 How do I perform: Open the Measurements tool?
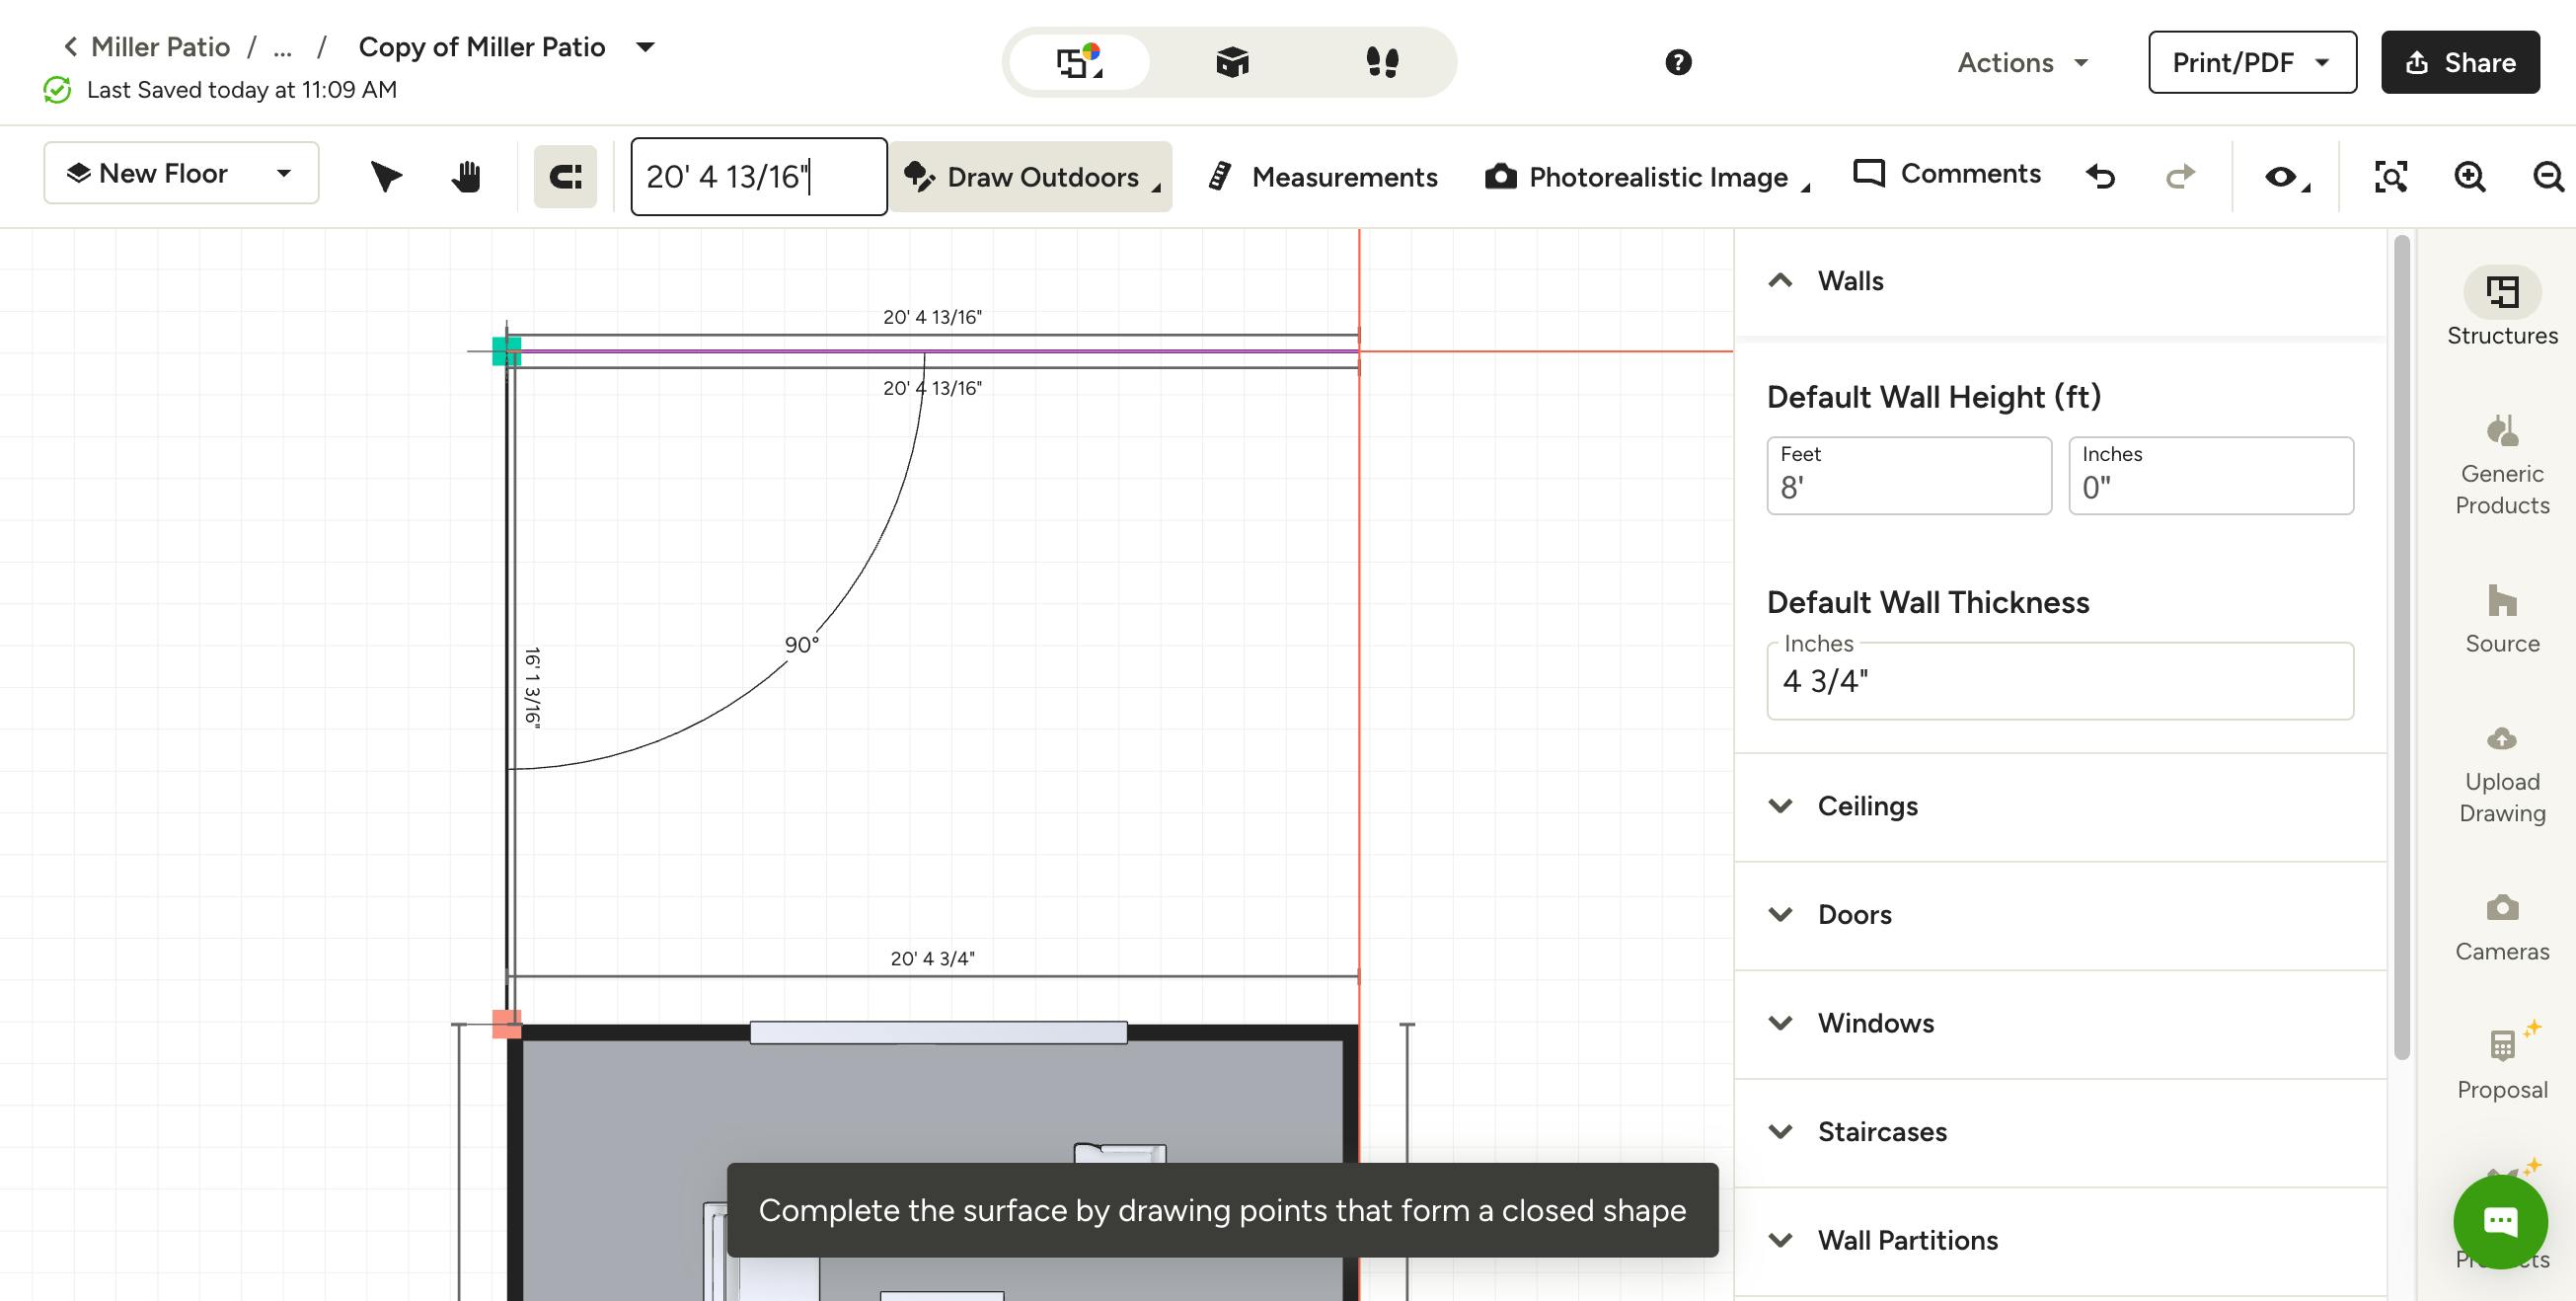(1323, 177)
